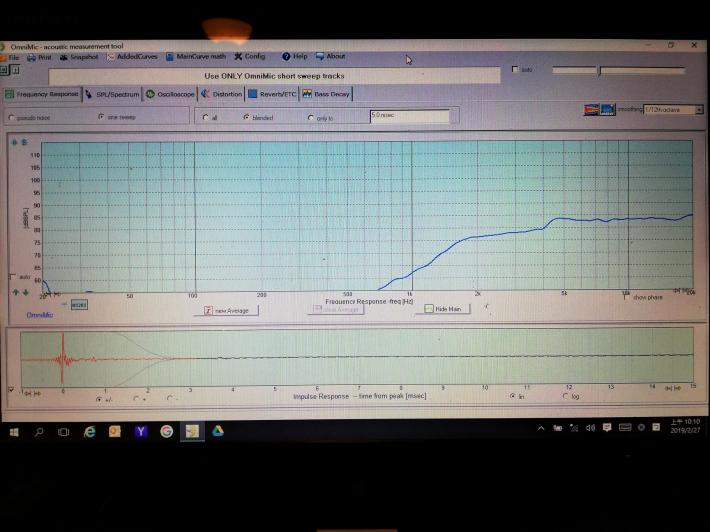Click the first small icon under File
The width and height of the screenshot is (710, 532).
coord(4,70)
